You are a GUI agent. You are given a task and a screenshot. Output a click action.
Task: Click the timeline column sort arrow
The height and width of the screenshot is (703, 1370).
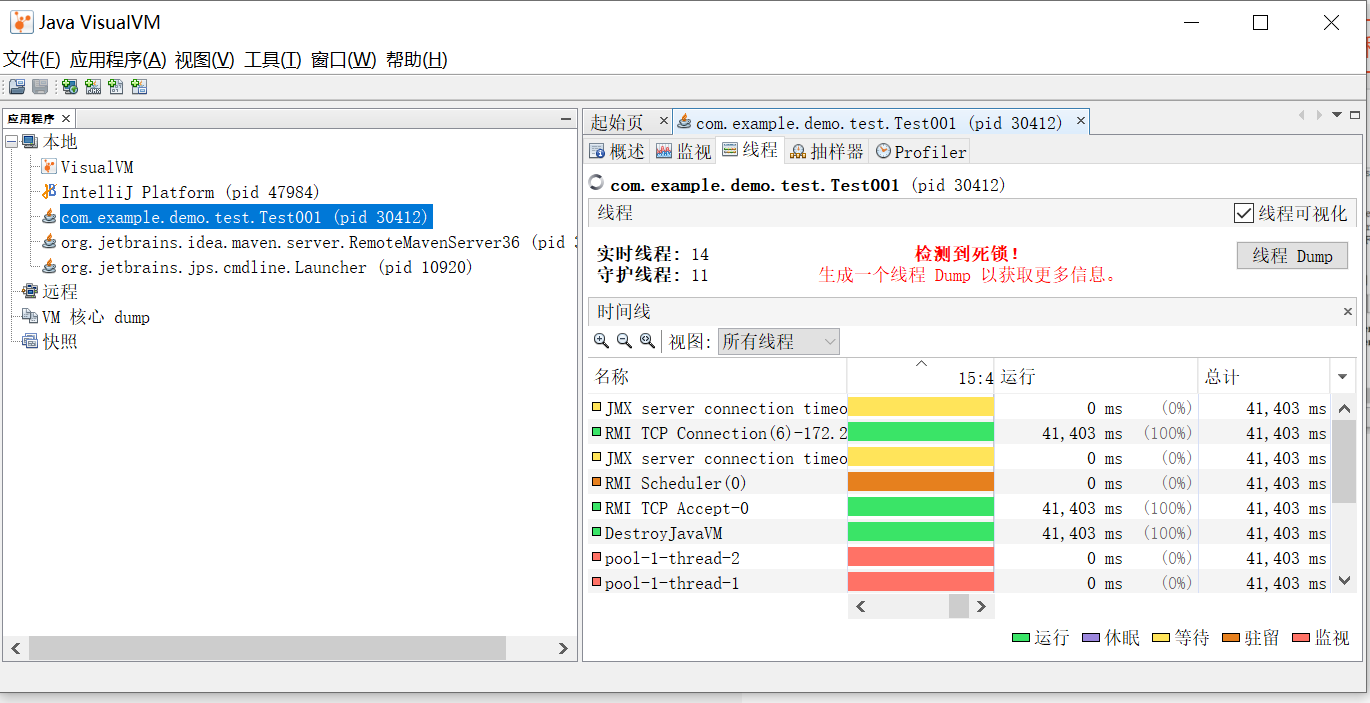tap(922, 364)
